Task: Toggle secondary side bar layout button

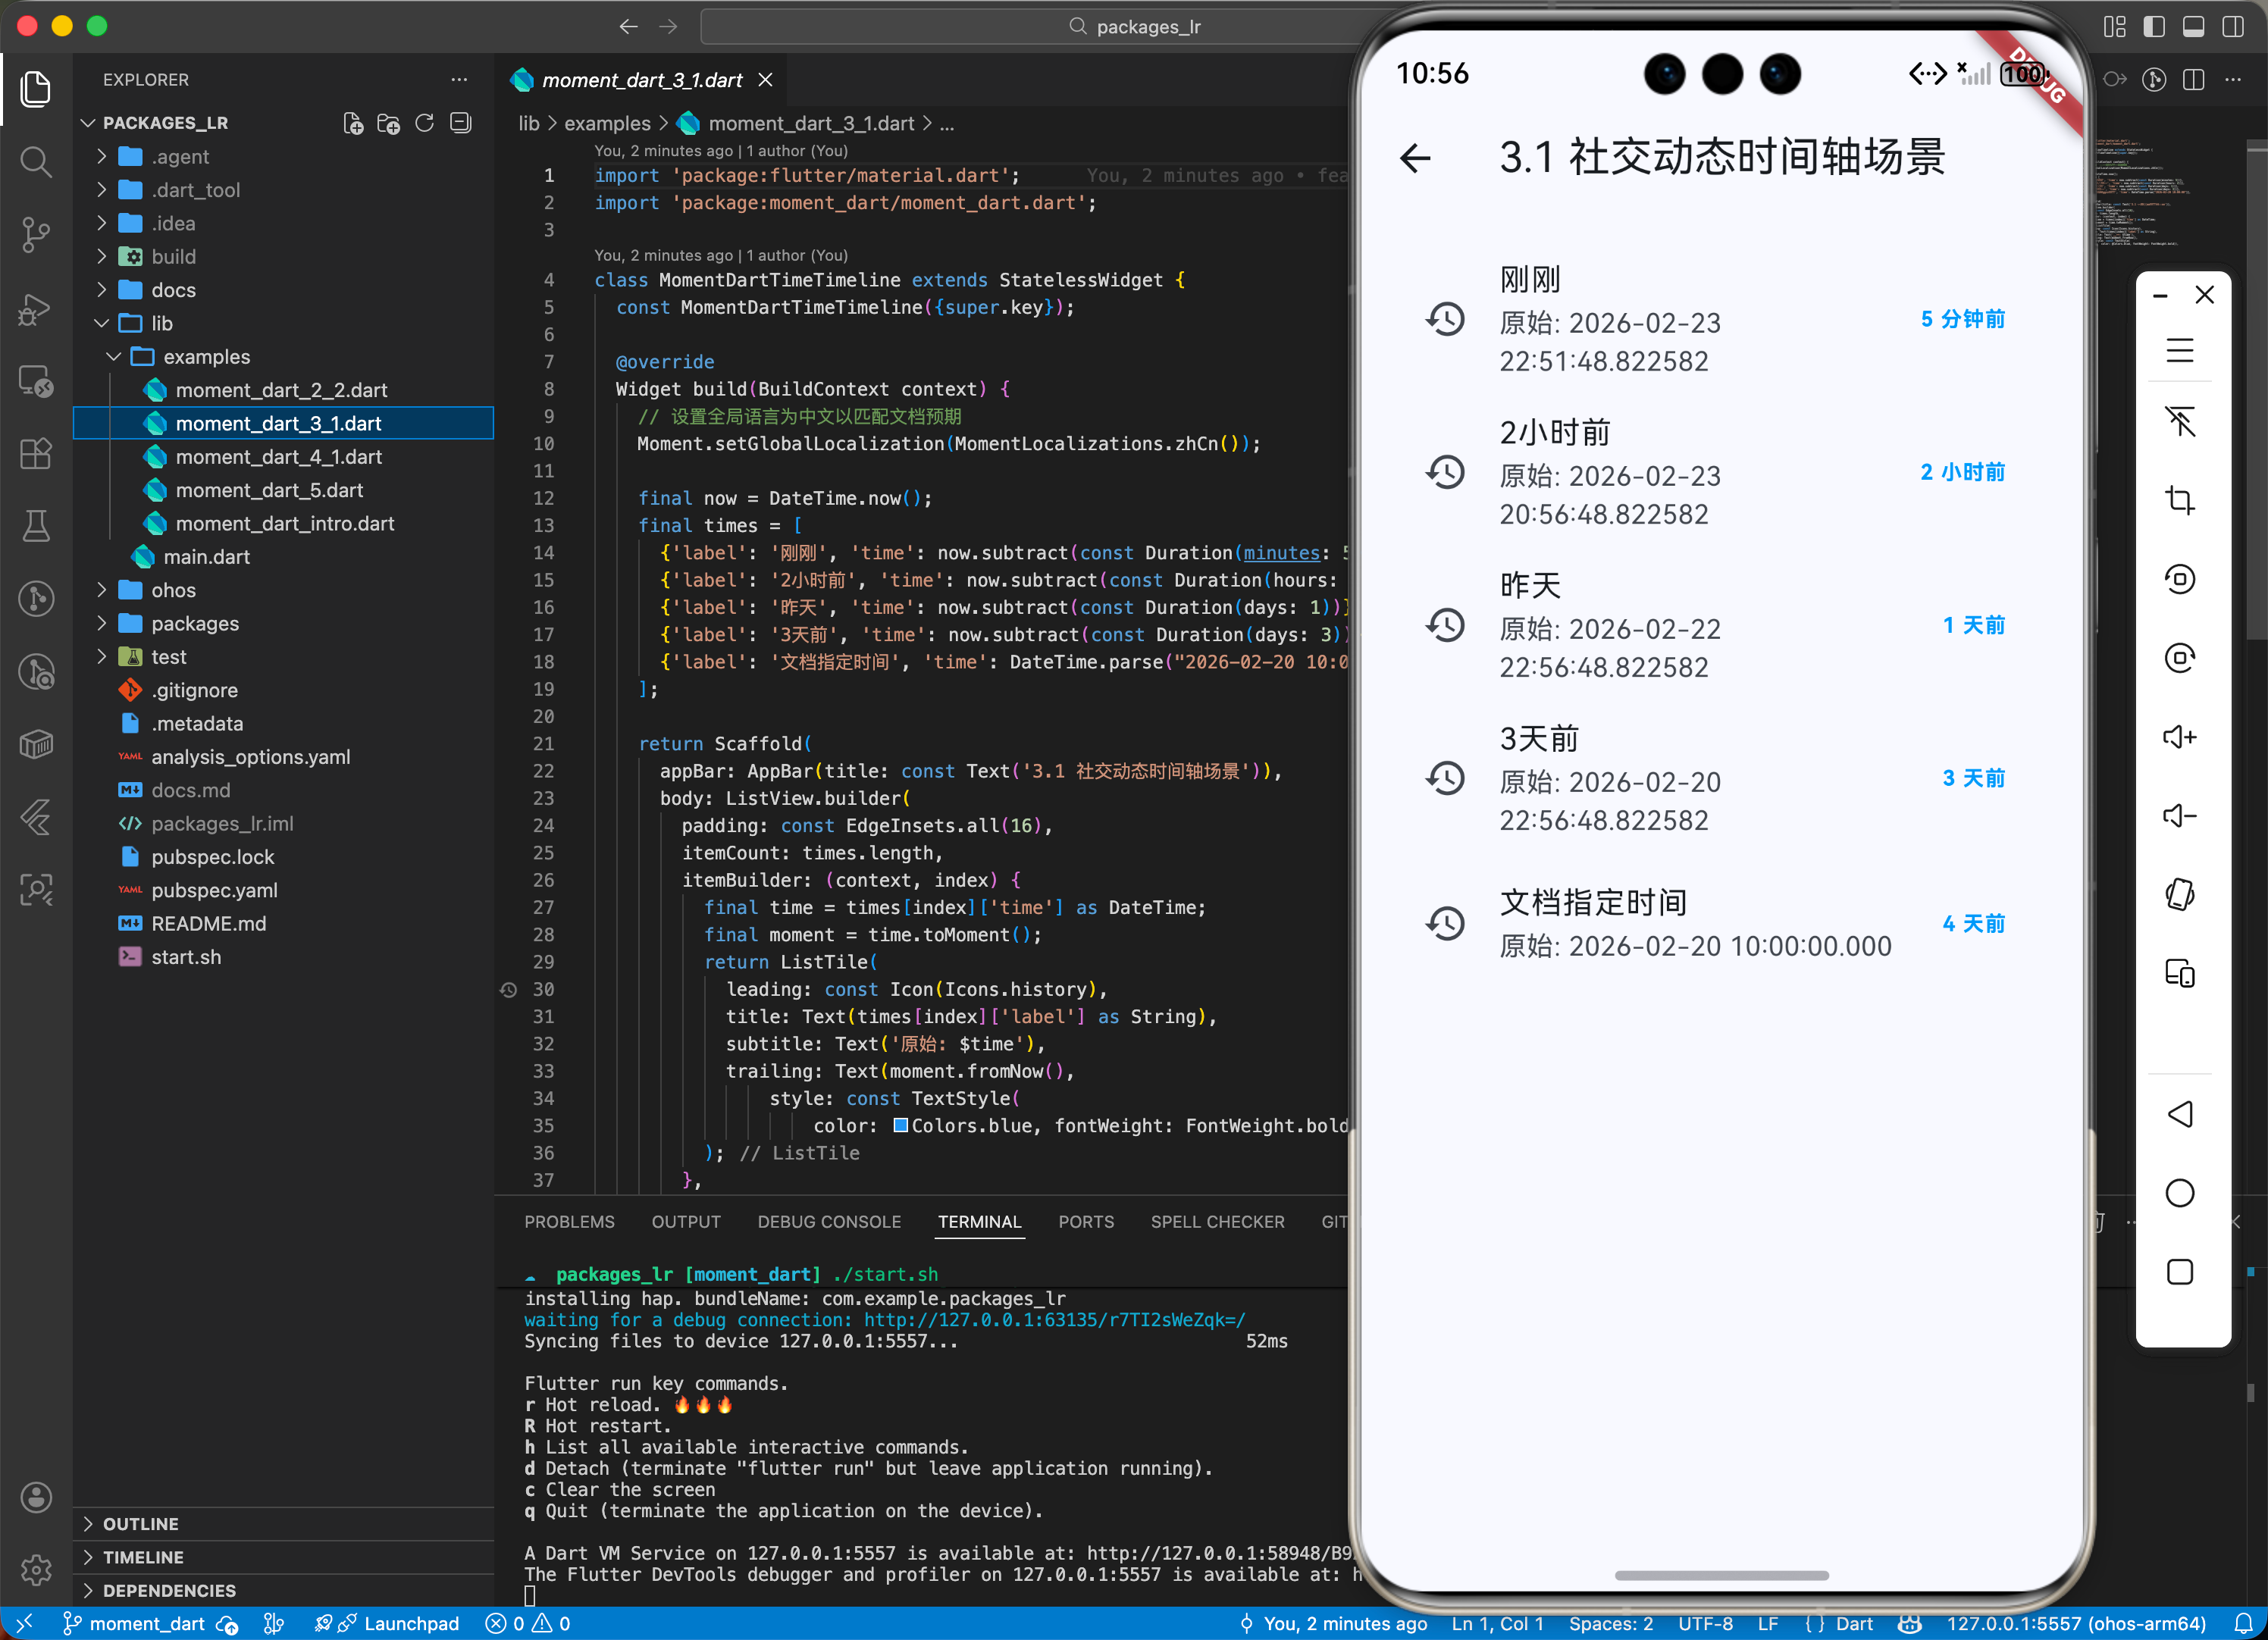Action: point(2232,26)
